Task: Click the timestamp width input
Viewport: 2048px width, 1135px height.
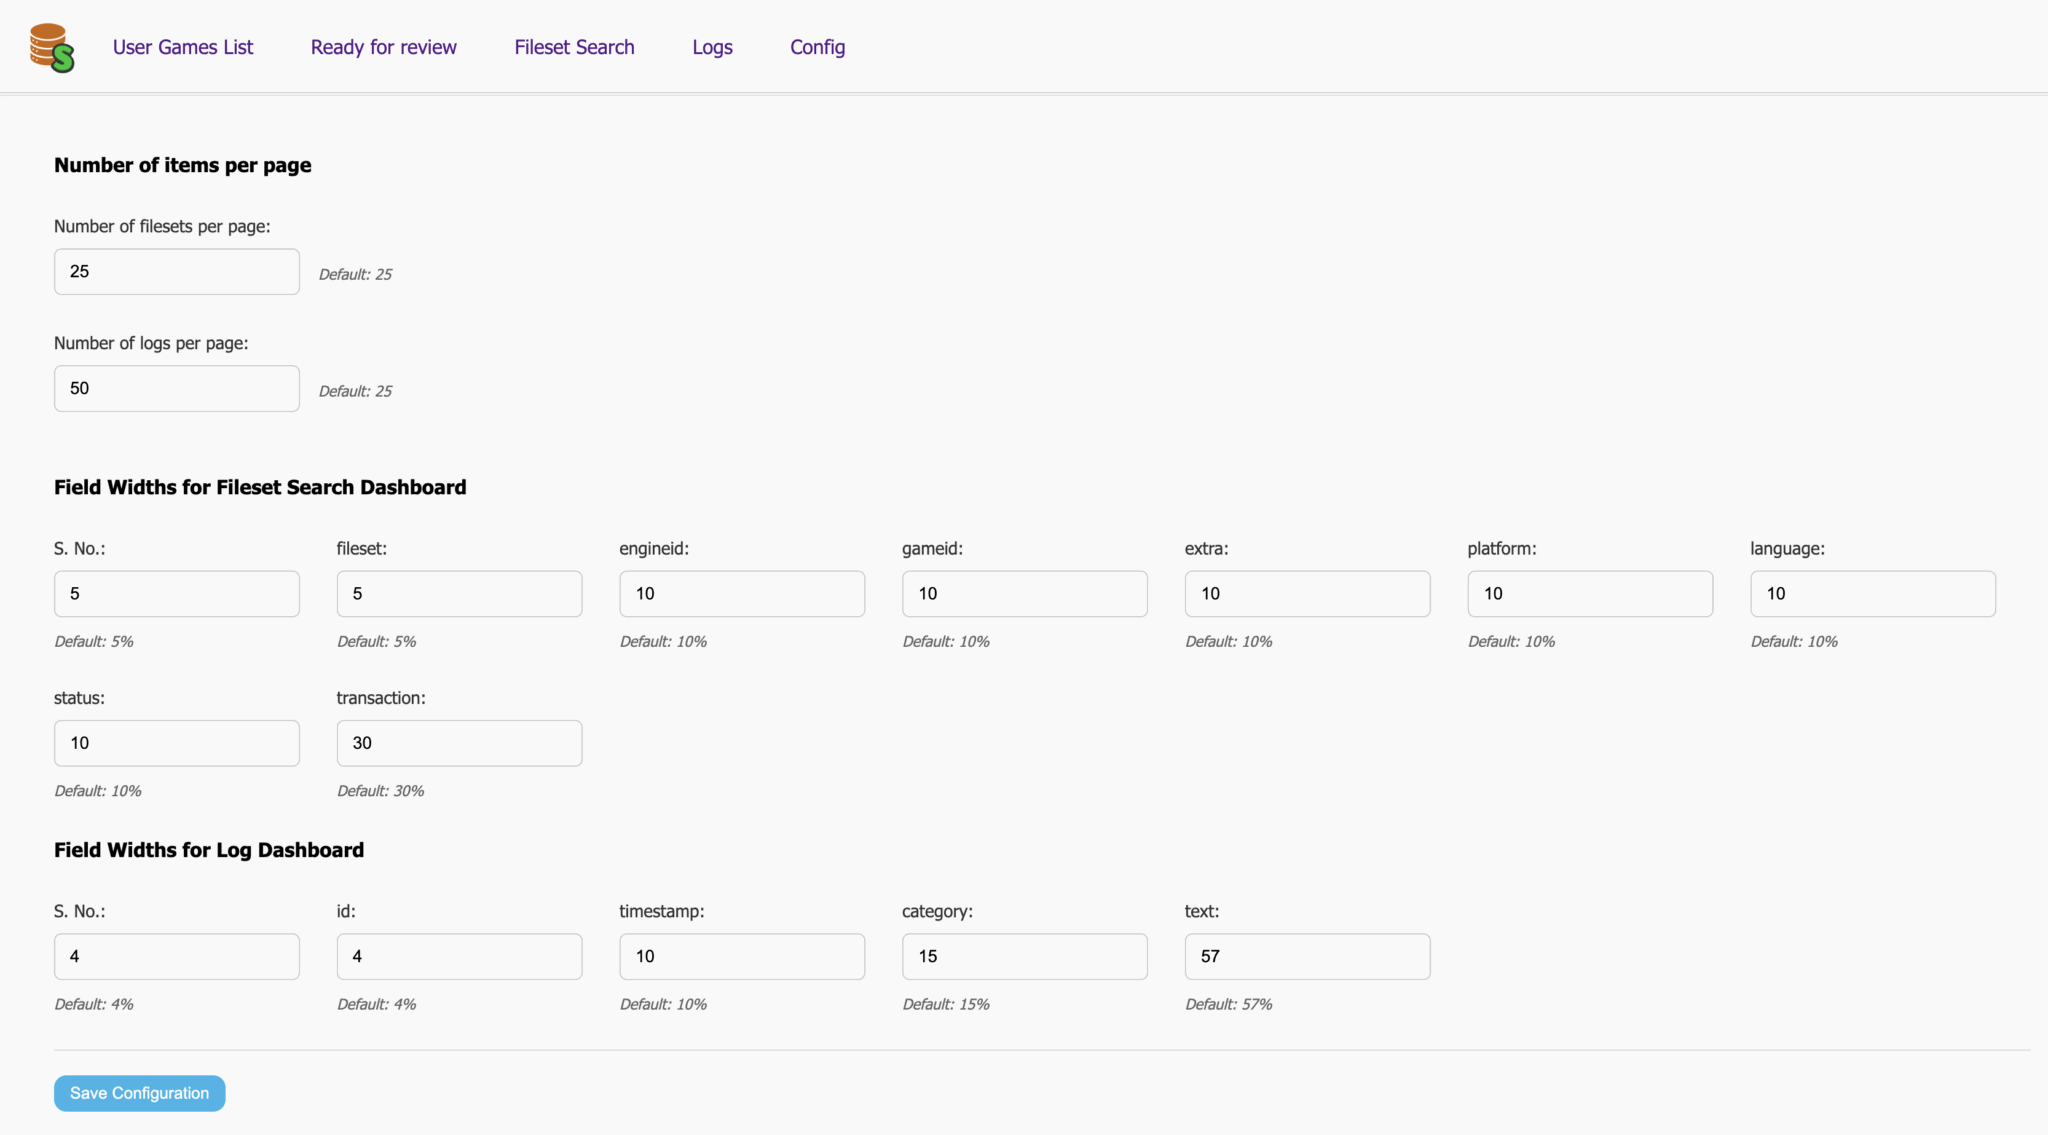Action: [742, 957]
